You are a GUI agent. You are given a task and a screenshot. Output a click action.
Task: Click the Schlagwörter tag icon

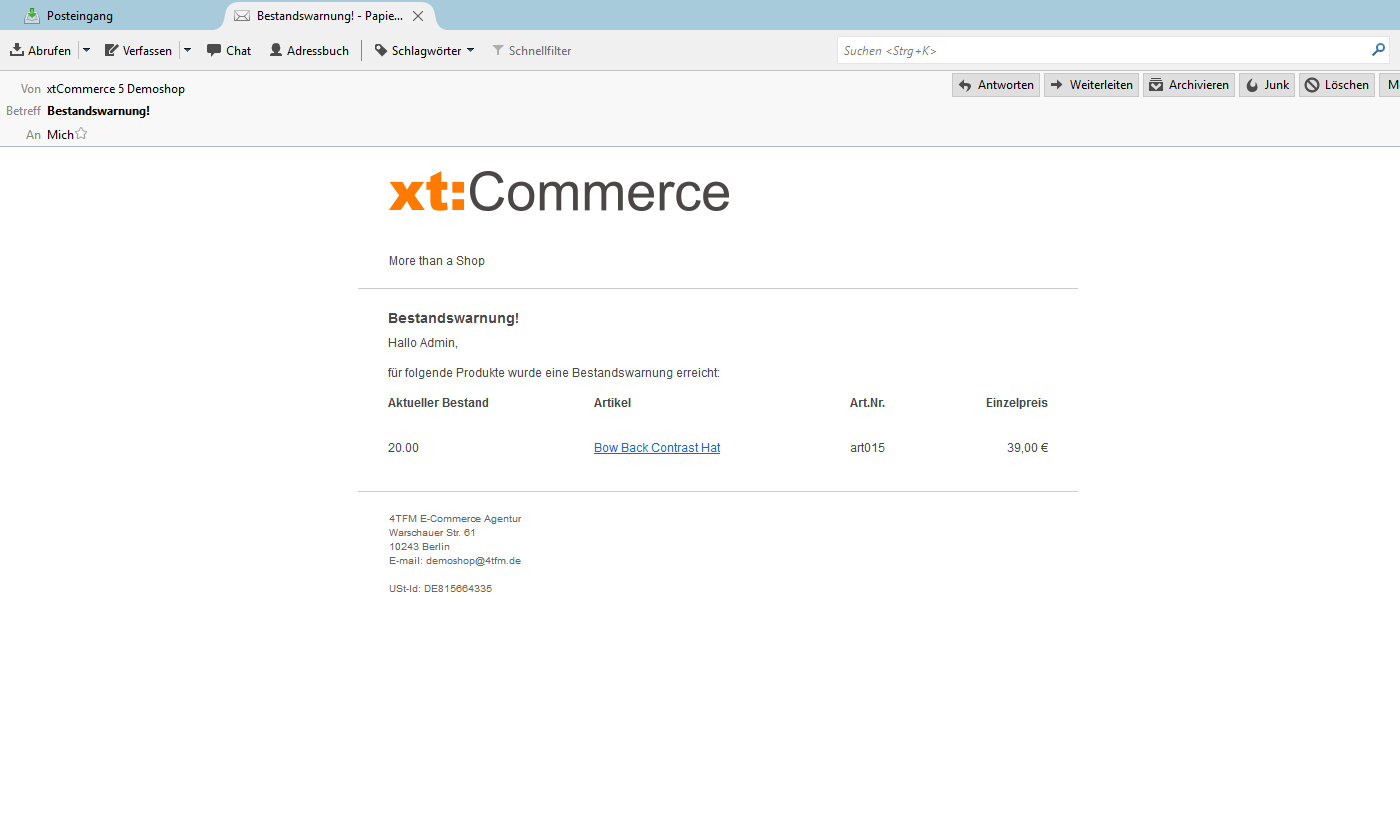click(x=381, y=50)
